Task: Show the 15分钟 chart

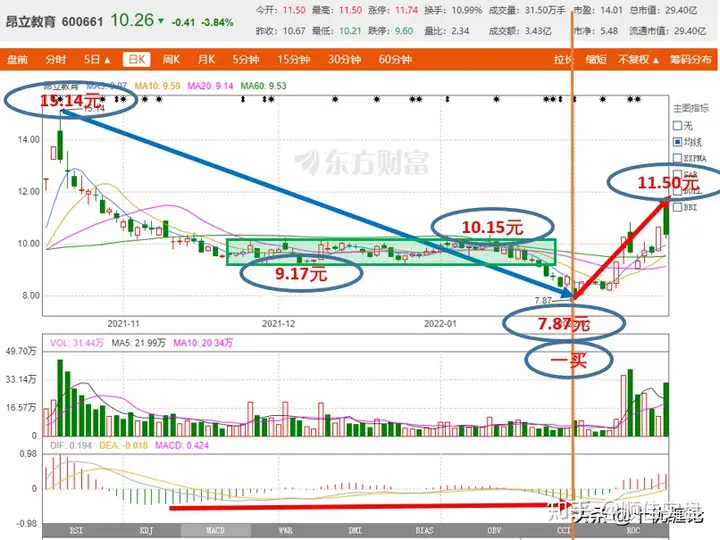Action: (x=293, y=60)
